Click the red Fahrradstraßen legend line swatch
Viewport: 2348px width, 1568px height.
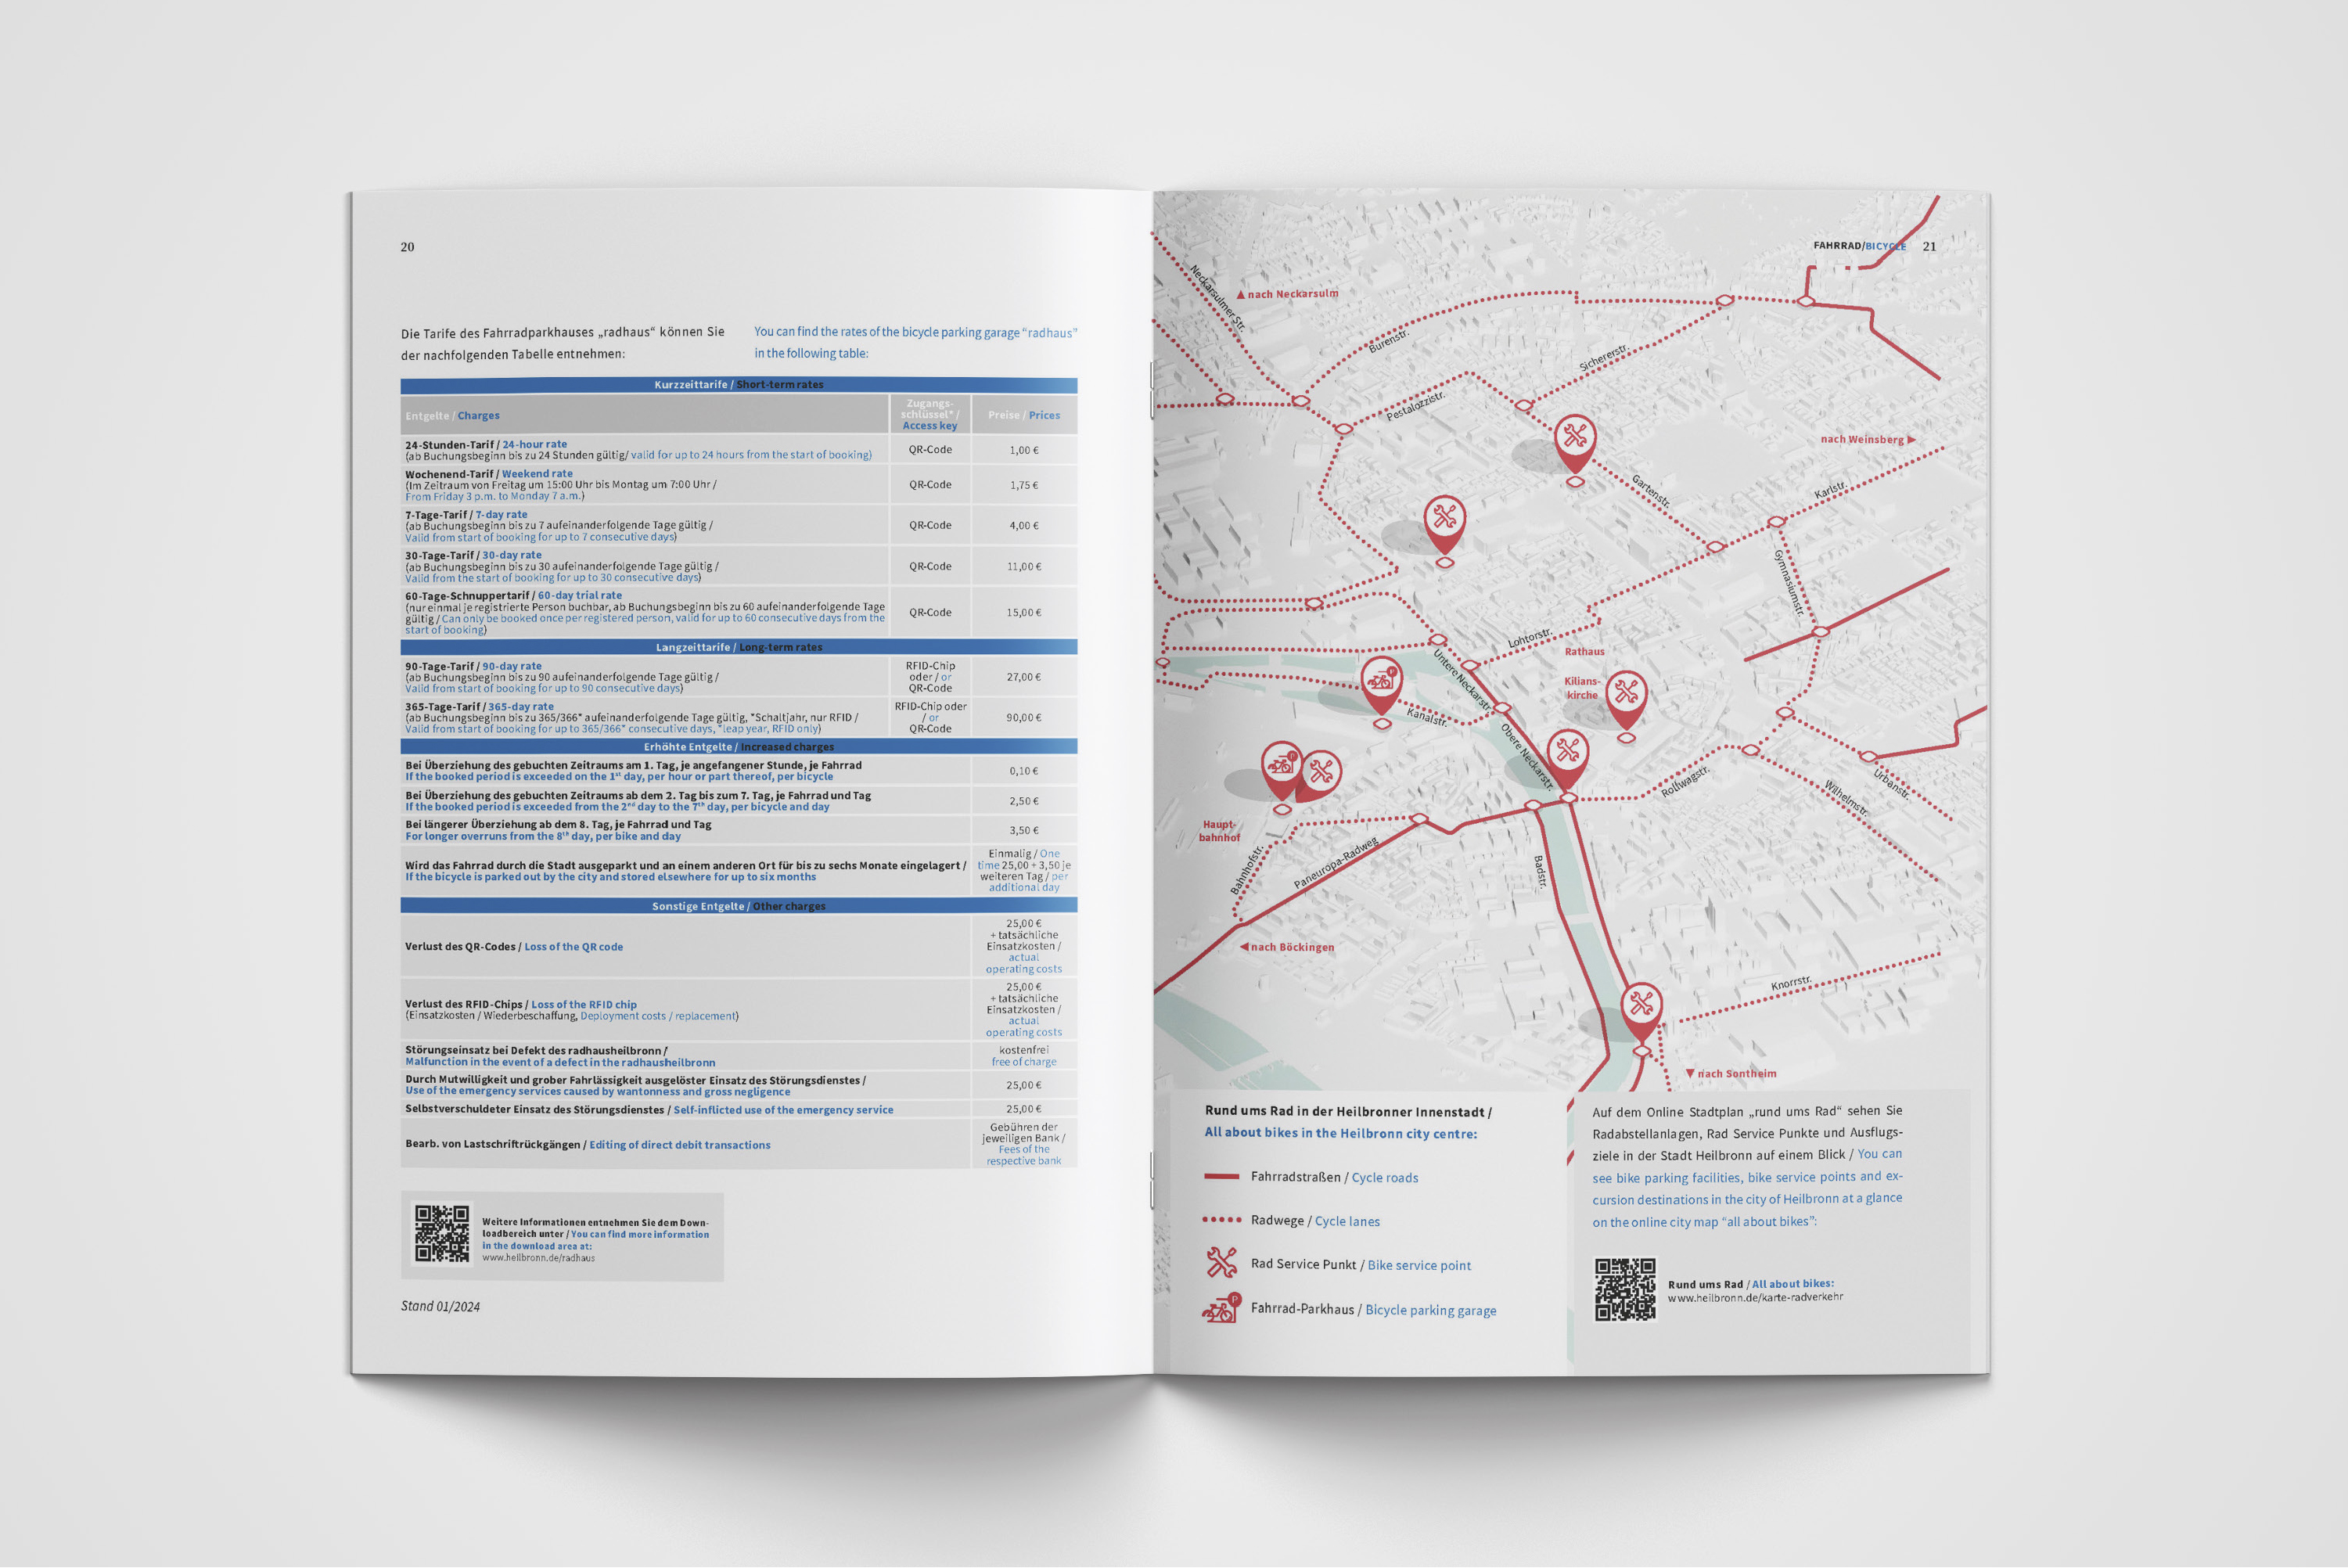(x=1221, y=1177)
